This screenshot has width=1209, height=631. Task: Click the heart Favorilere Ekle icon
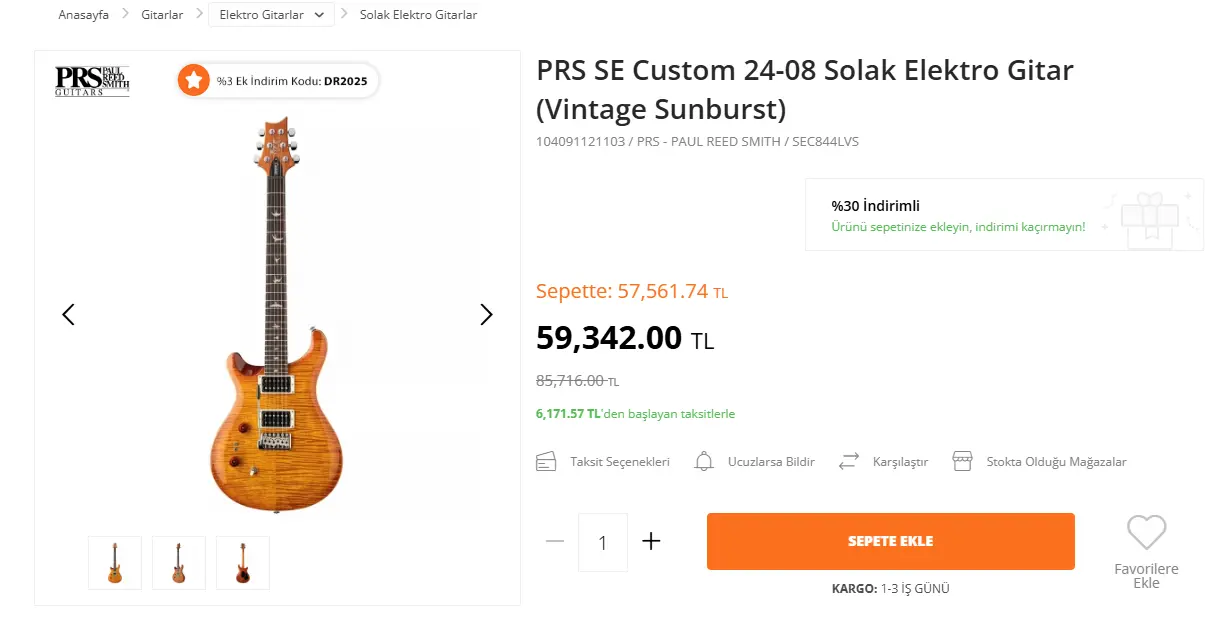pos(1146,532)
